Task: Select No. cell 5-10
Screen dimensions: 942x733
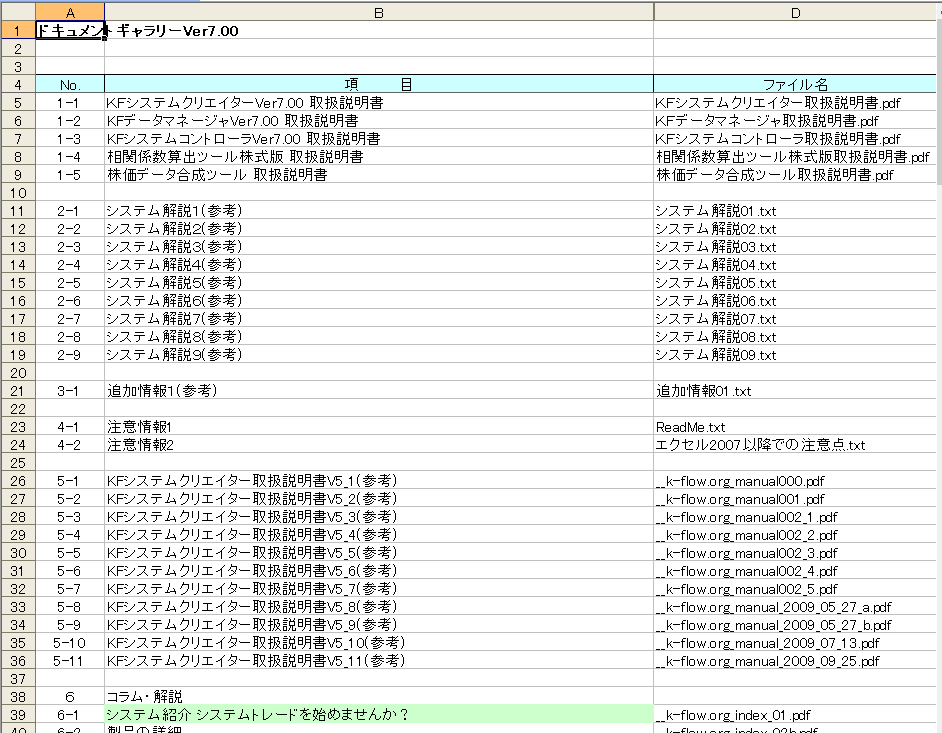Action: click(70, 643)
